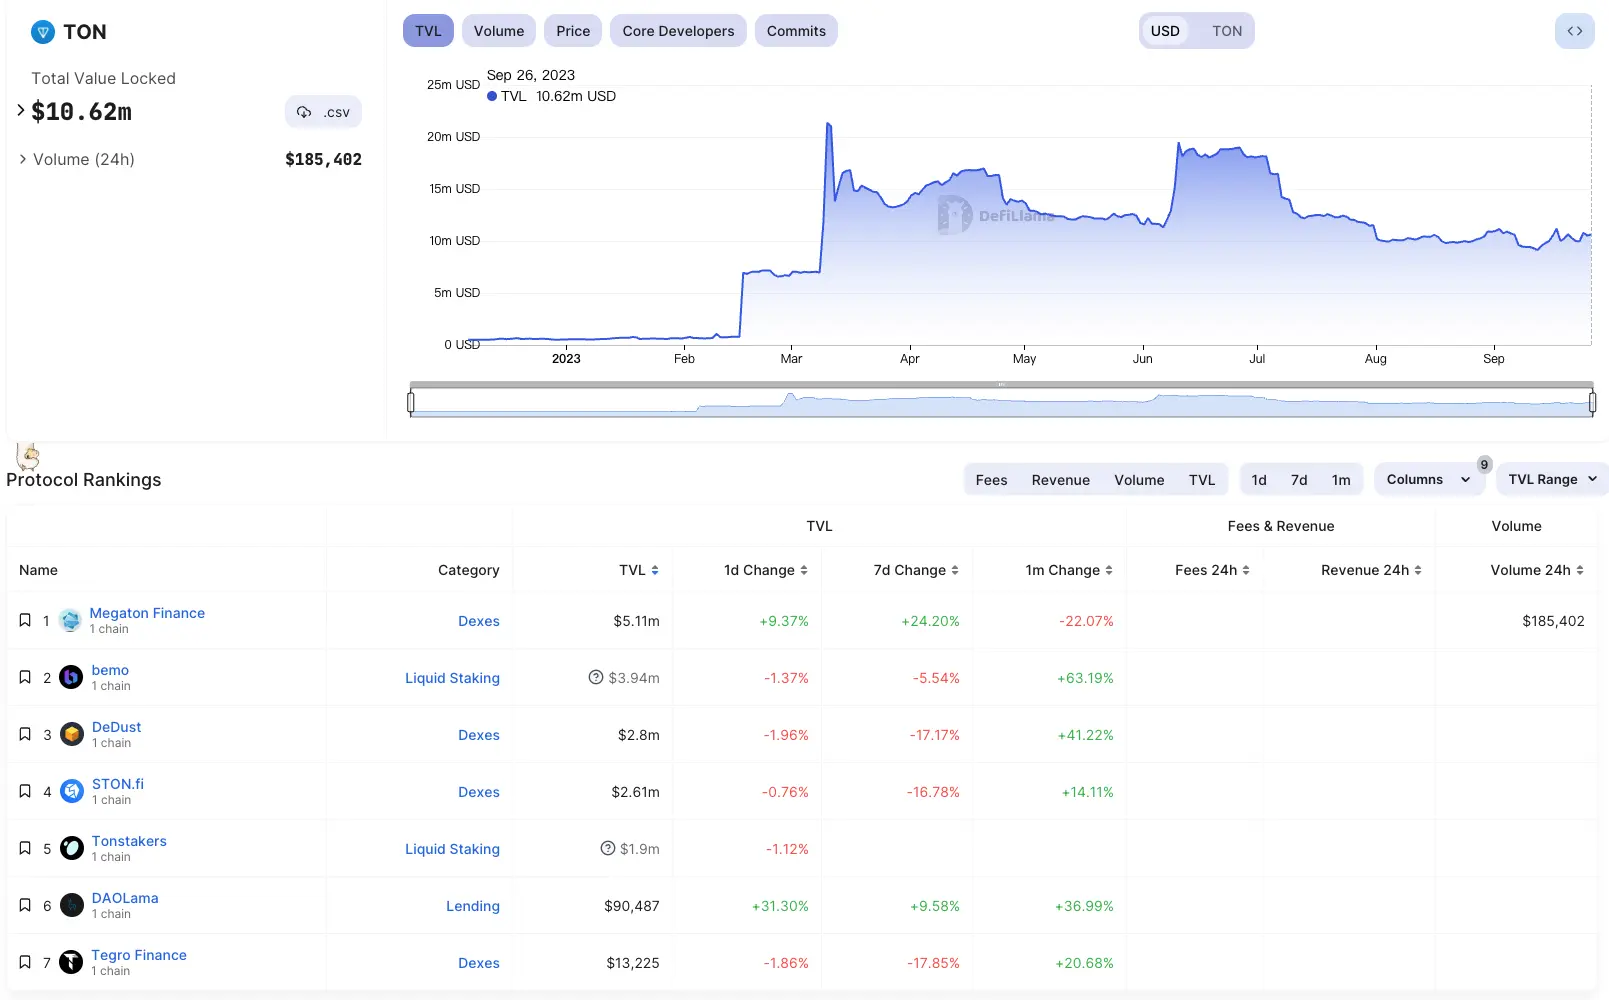
Task: Select the Fees column group tab
Action: [x=991, y=480]
